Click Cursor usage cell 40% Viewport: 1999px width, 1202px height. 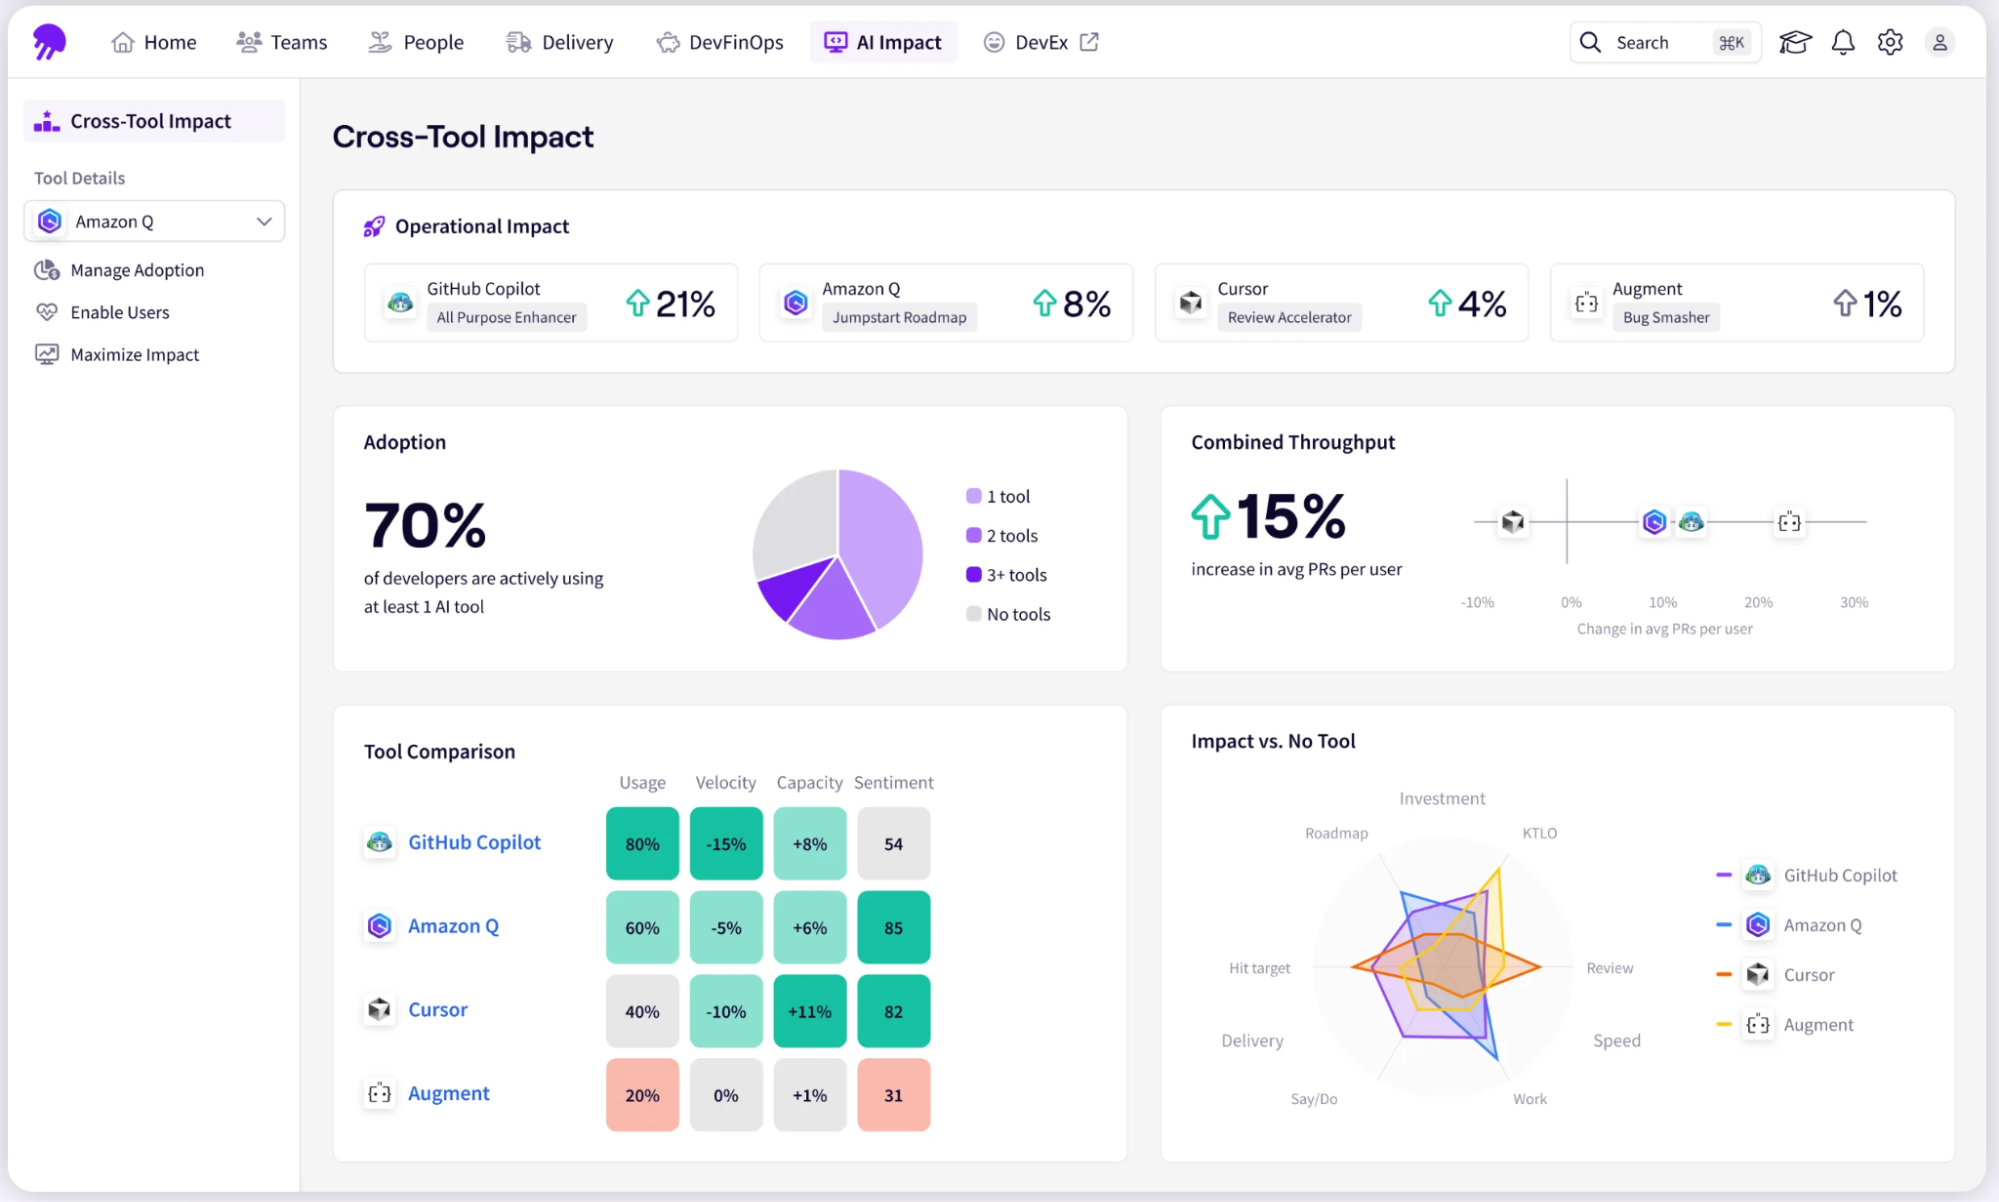tap(642, 1011)
